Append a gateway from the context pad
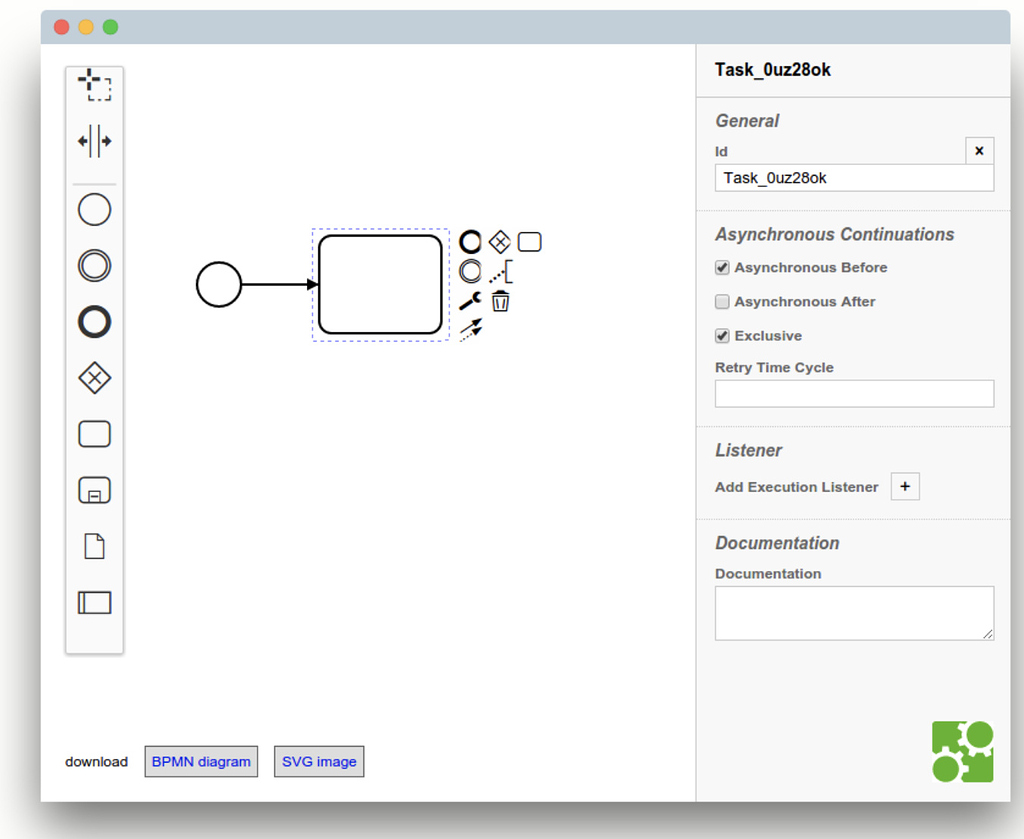1024x839 pixels. (498, 241)
